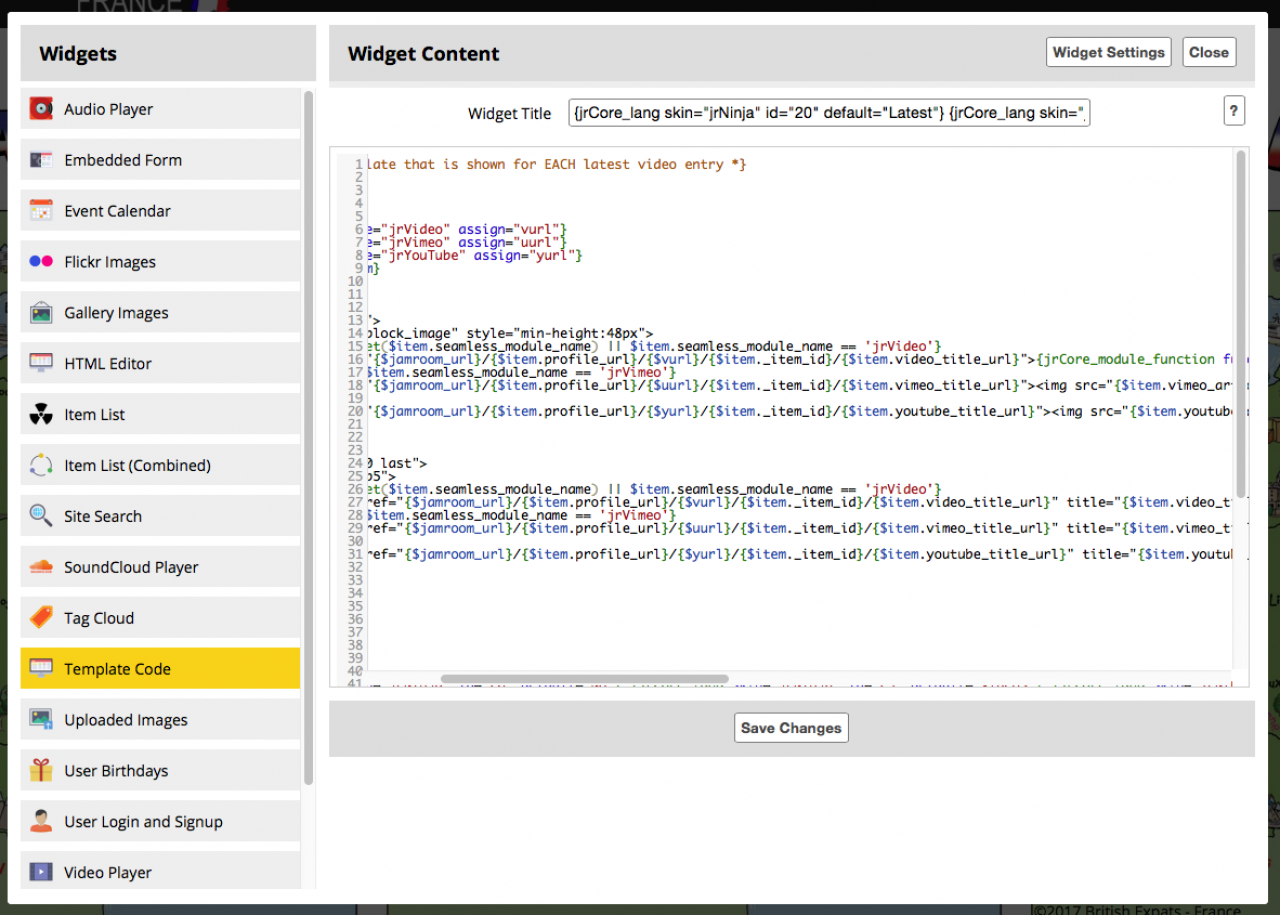
Task: Select the Embedded Form widget icon
Action: pyautogui.click(x=41, y=160)
